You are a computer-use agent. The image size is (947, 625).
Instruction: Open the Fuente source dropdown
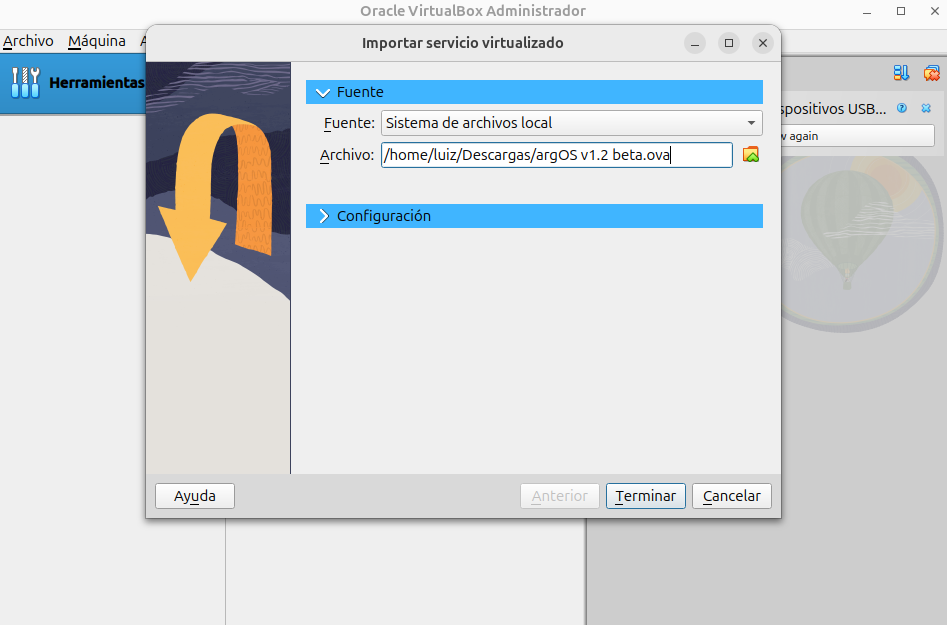click(571, 123)
